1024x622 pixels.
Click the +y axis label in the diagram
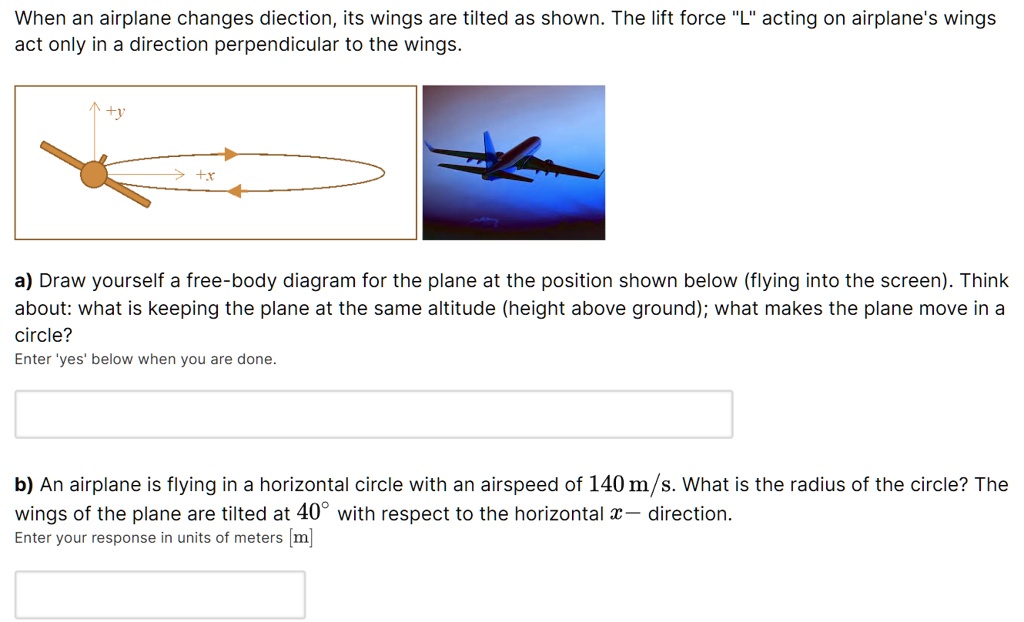coord(114,111)
